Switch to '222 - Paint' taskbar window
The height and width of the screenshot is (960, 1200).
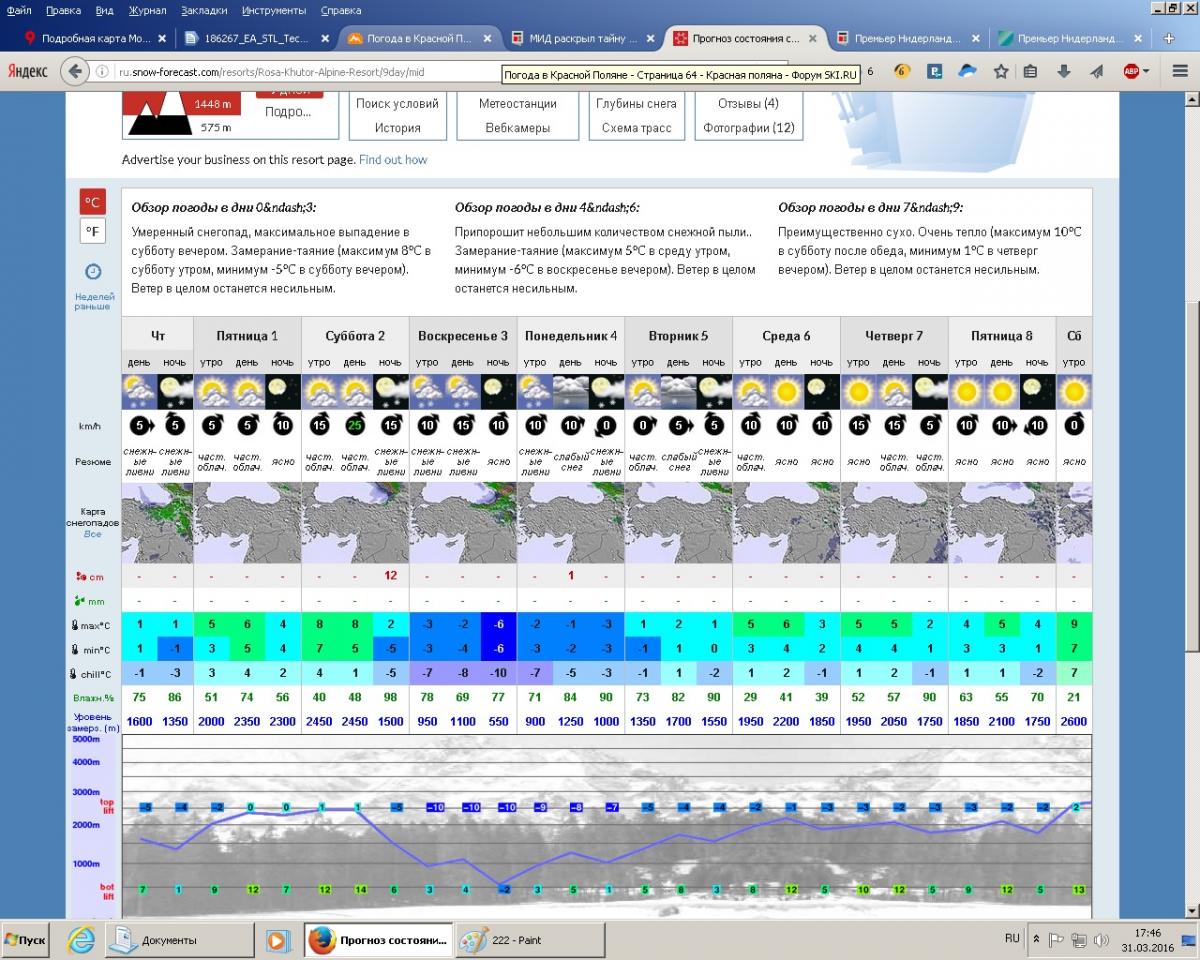pos(529,940)
